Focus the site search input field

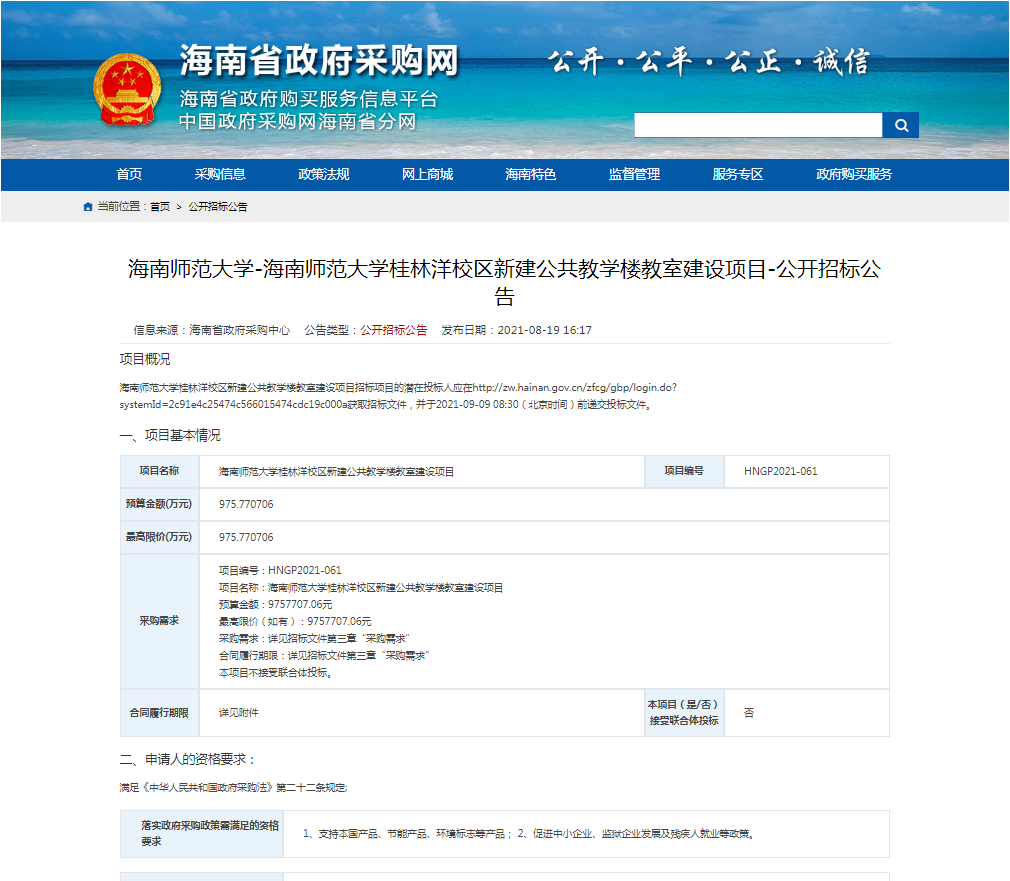pyautogui.click(x=758, y=125)
